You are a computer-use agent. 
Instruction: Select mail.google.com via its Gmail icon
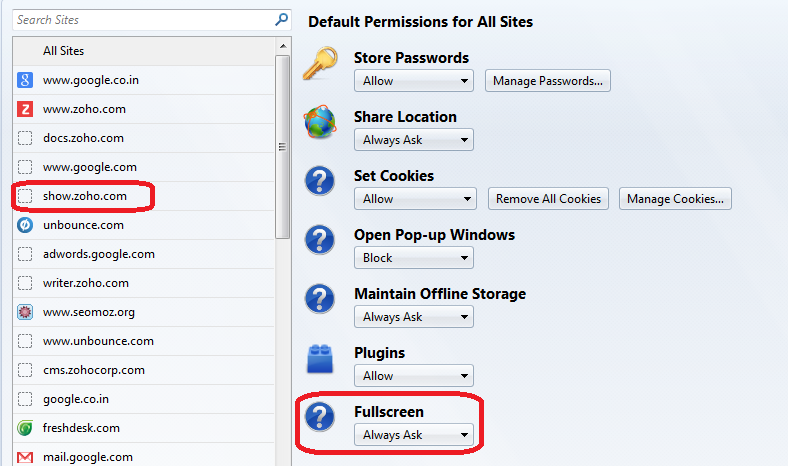coord(25,457)
